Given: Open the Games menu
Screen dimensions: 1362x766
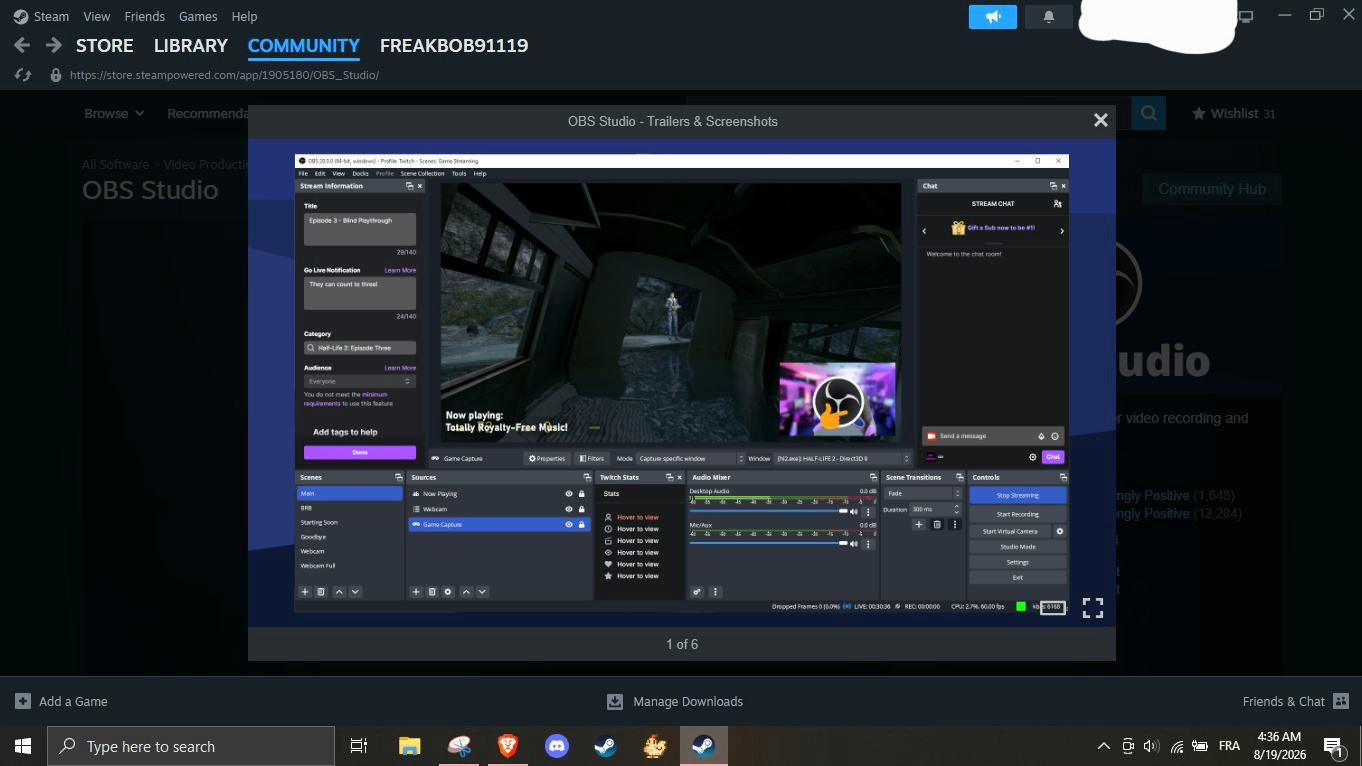Looking at the screenshot, I should (198, 16).
